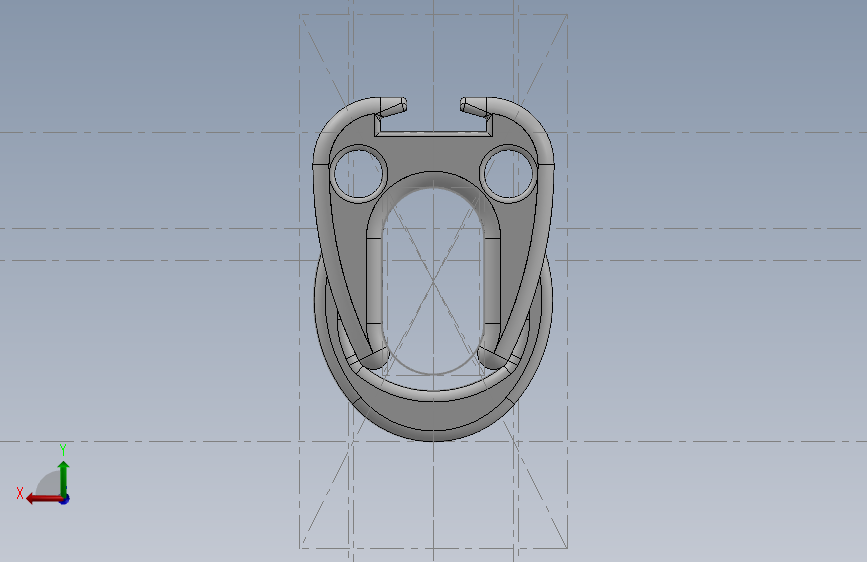Click the red X axis arrow of the triad

(x=44, y=499)
